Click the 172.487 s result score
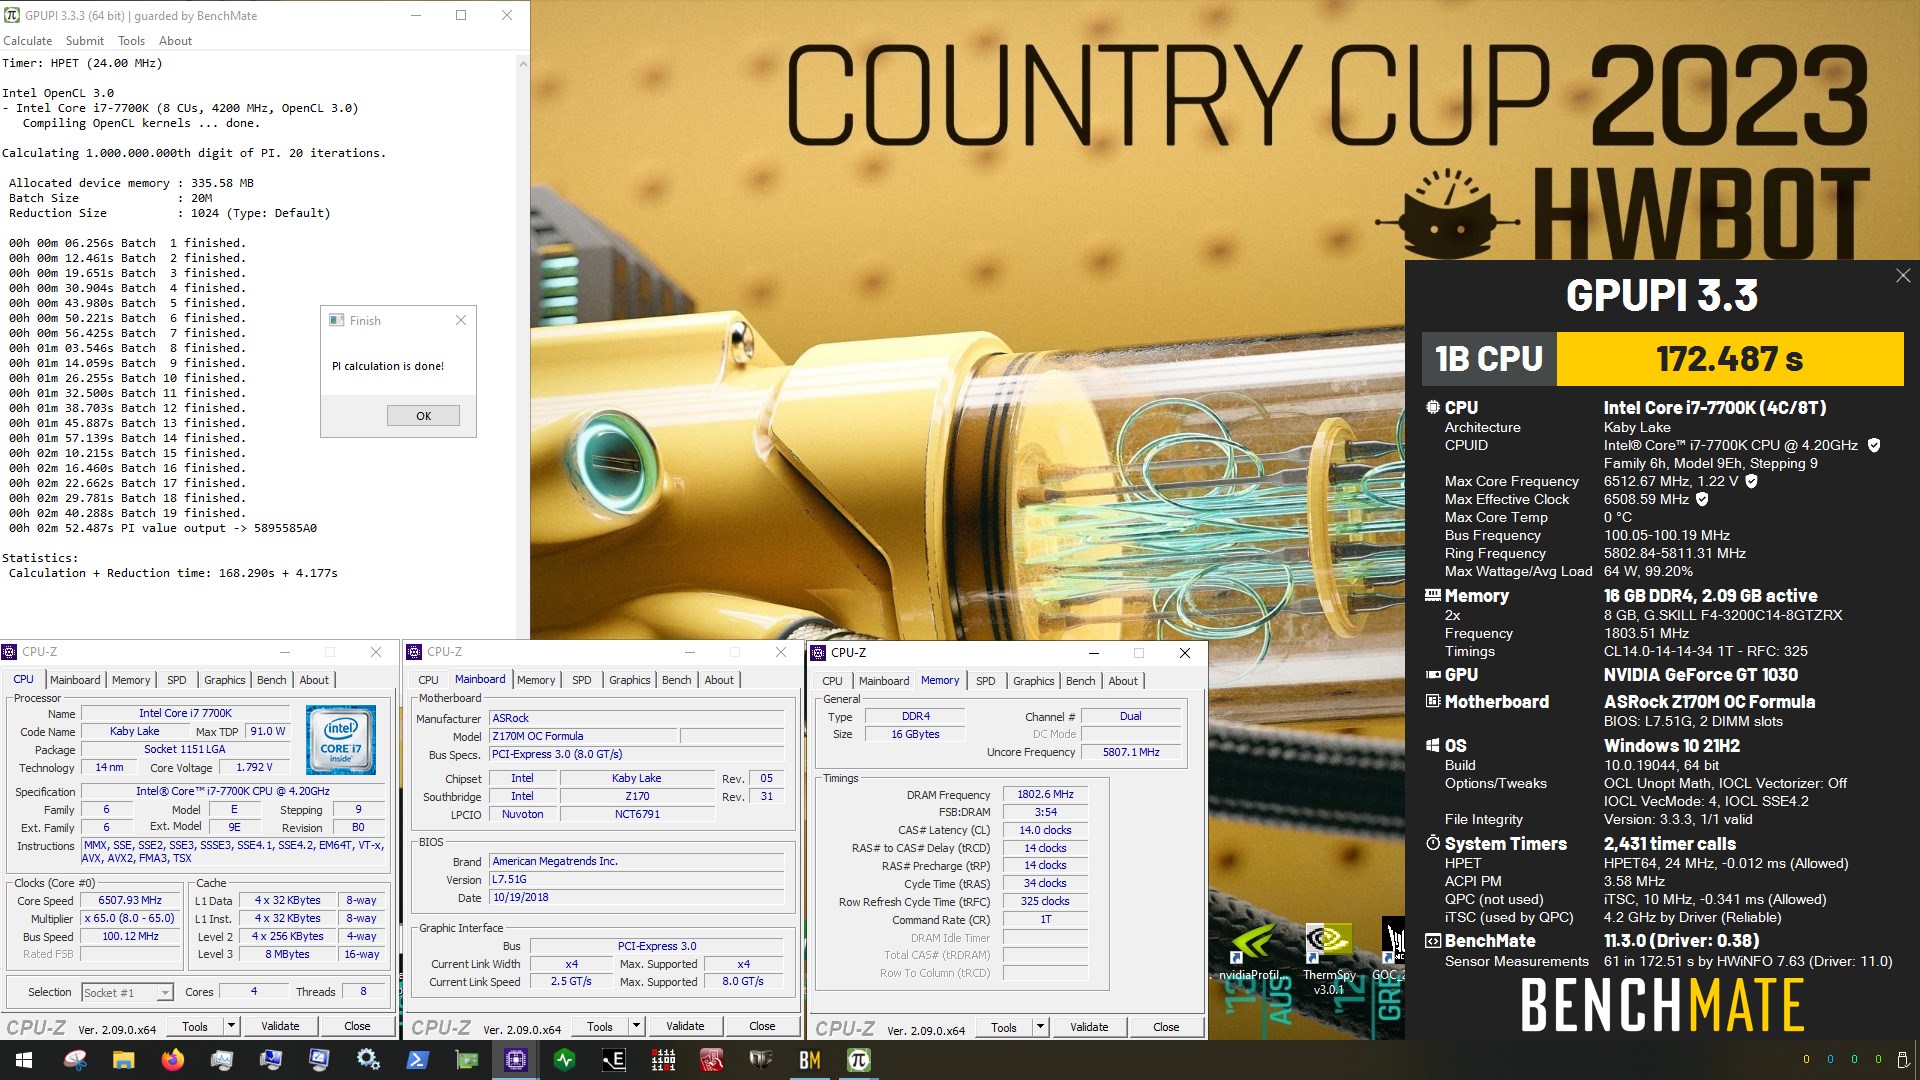1920x1080 pixels. pos(1729,359)
